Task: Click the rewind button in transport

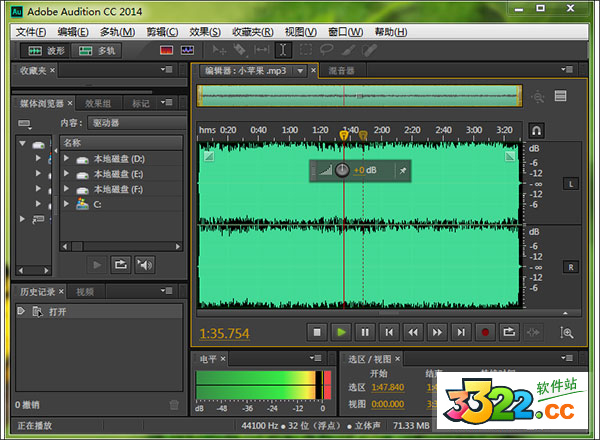Action: [413, 332]
